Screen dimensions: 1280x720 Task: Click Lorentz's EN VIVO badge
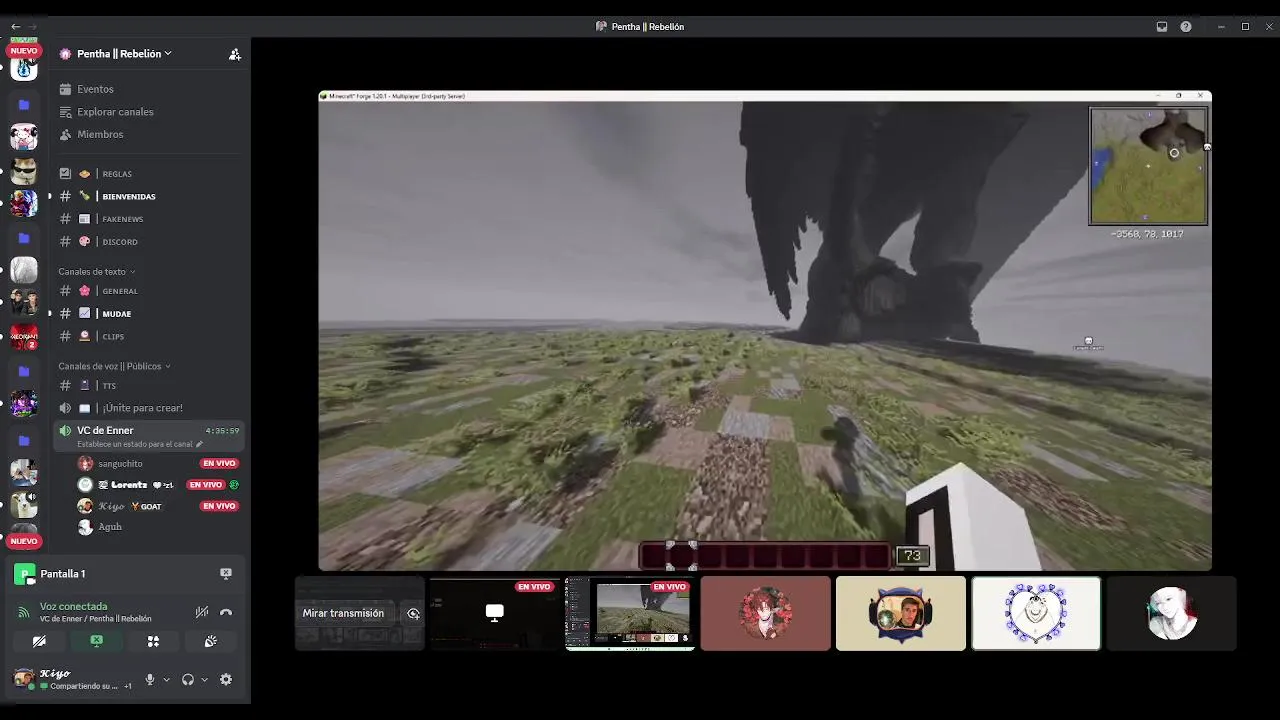(206, 485)
